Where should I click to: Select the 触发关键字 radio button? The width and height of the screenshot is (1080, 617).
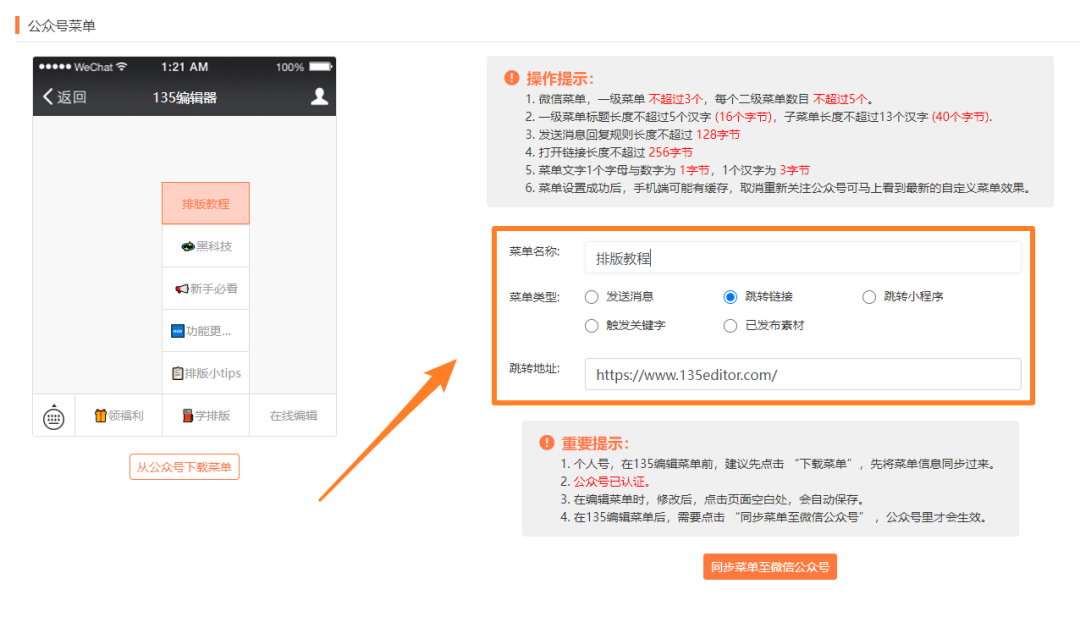point(592,326)
